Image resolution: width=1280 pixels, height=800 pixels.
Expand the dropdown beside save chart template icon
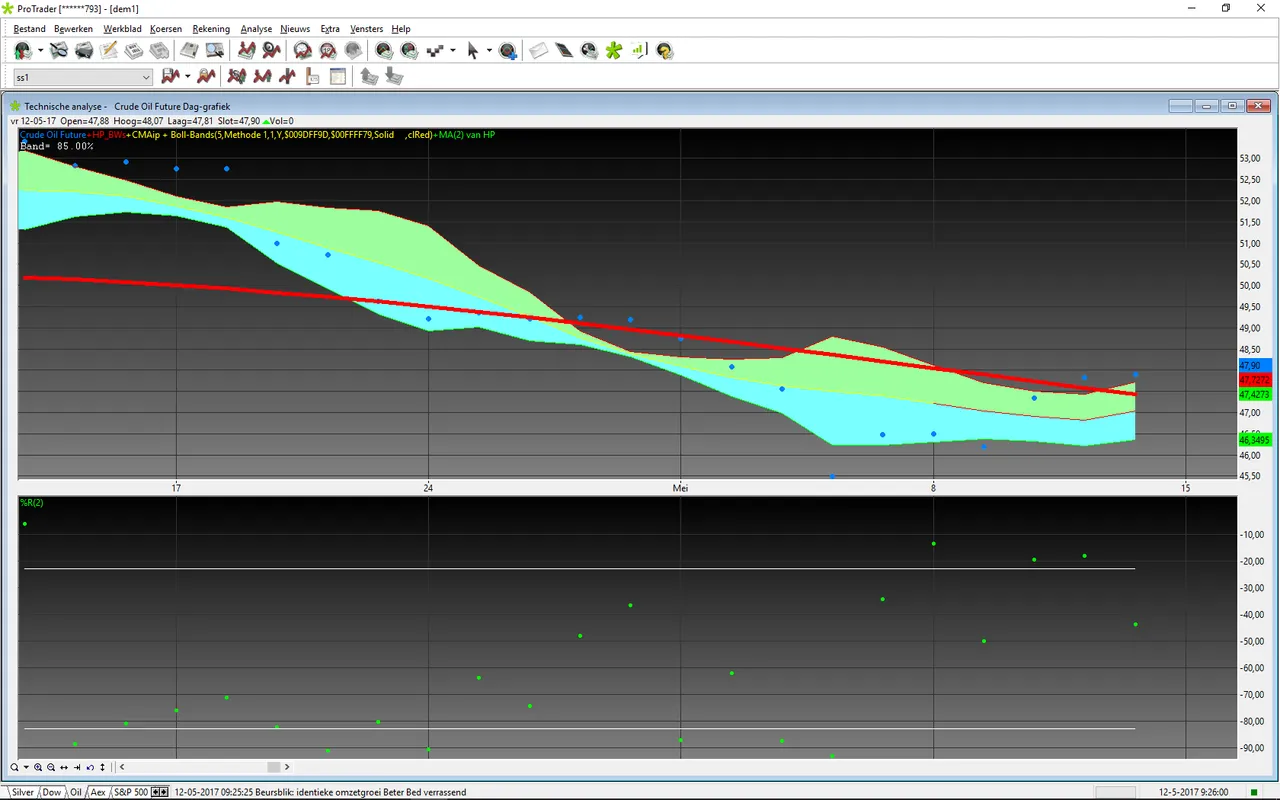click(187, 76)
